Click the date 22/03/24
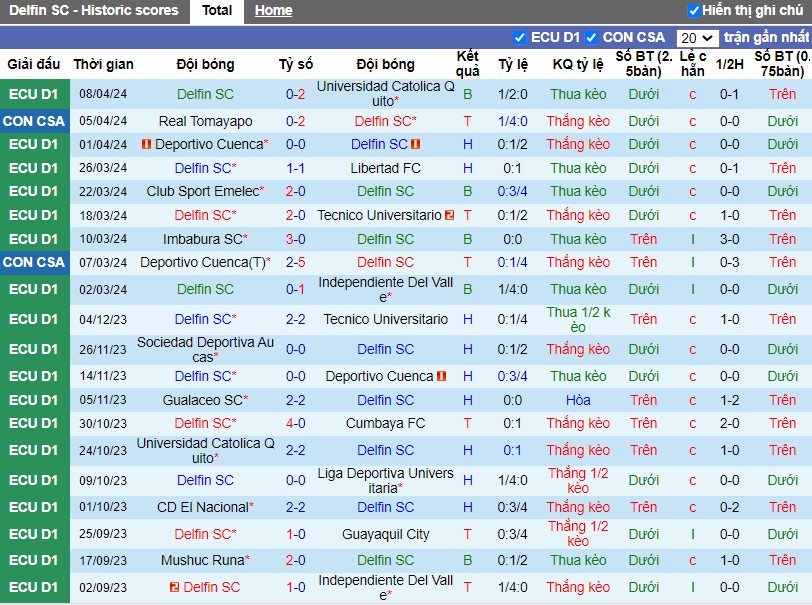Image resolution: width=812 pixels, height=605 pixels. tap(103, 192)
